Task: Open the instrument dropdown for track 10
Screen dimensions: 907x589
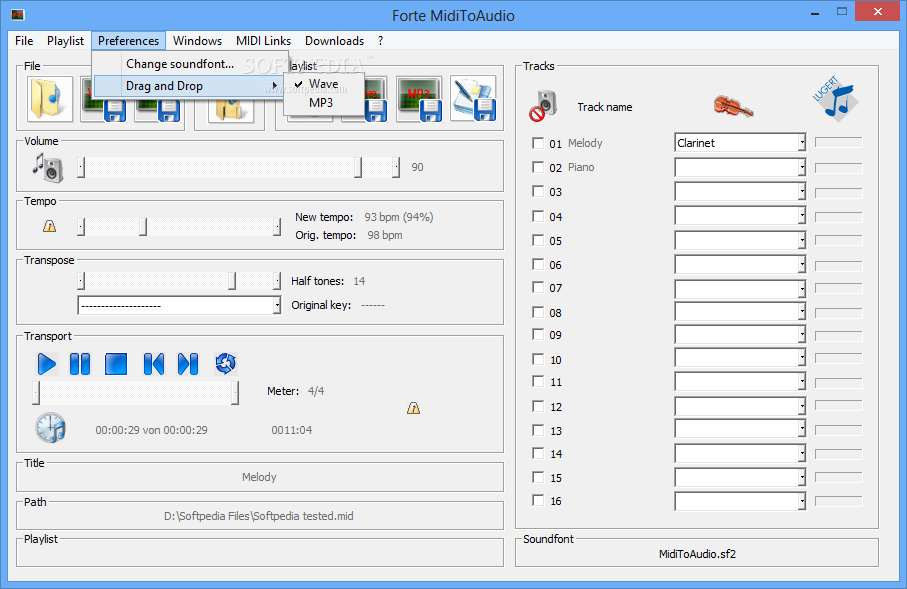Action: point(802,359)
